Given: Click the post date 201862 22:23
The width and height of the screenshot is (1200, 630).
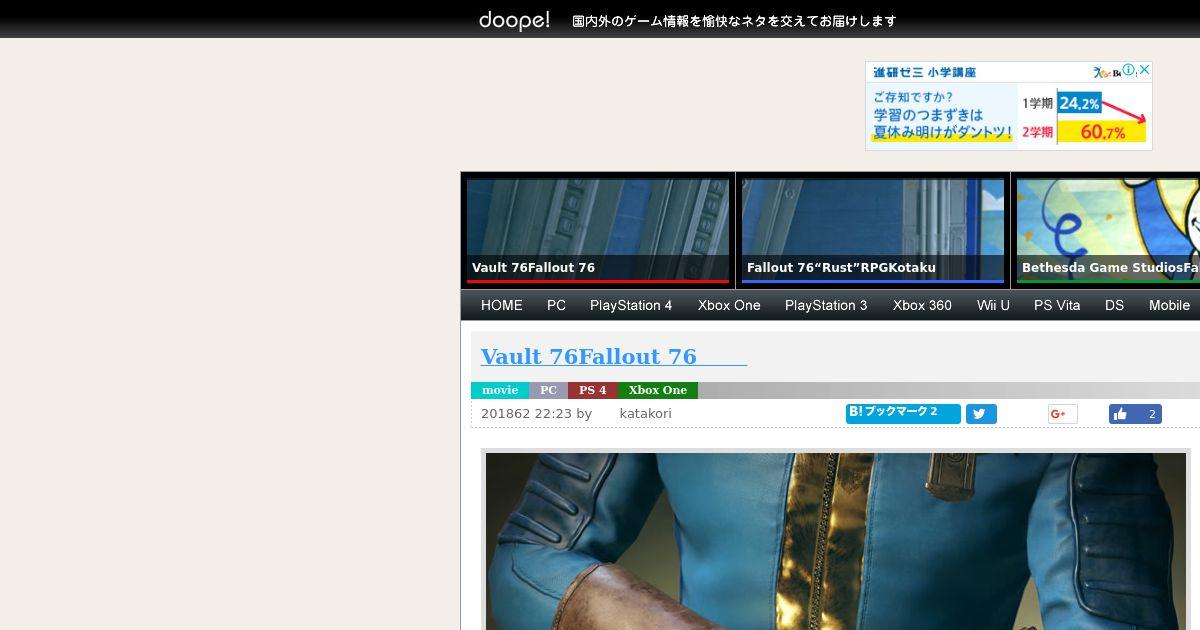Looking at the screenshot, I should pos(526,414).
